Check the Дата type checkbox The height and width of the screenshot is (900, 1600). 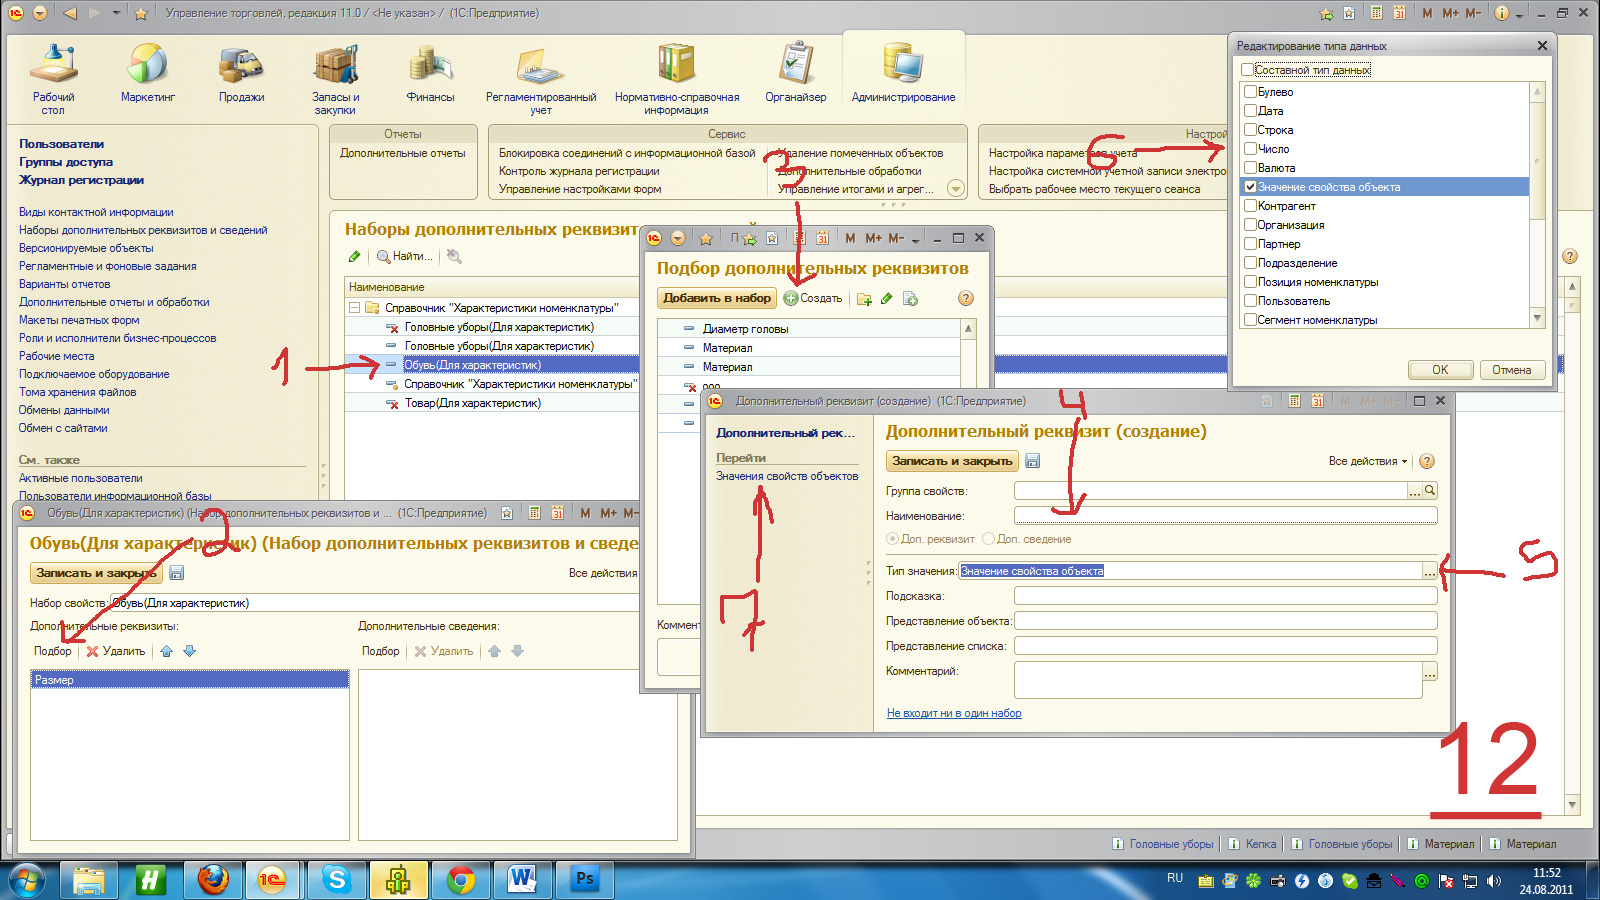[1250, 111]
